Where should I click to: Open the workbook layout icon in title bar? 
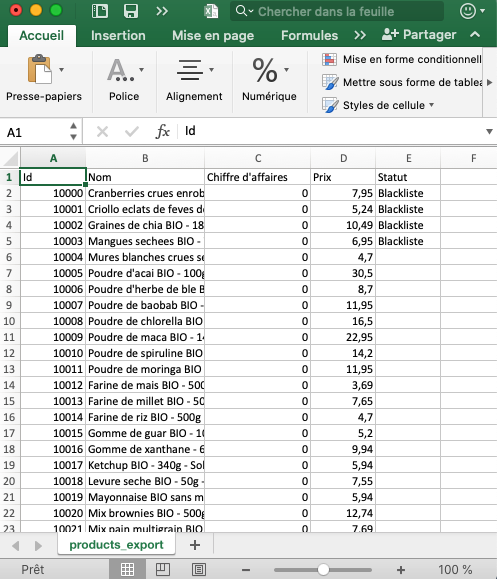coord(100,11)
